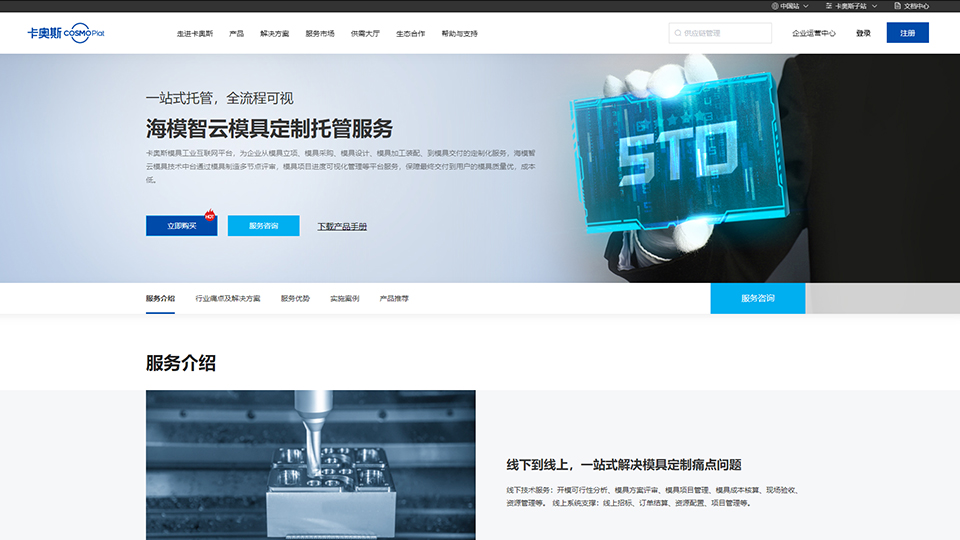
Task: Click the red HOT badge on 立即购买
Action: coord(209,215)
